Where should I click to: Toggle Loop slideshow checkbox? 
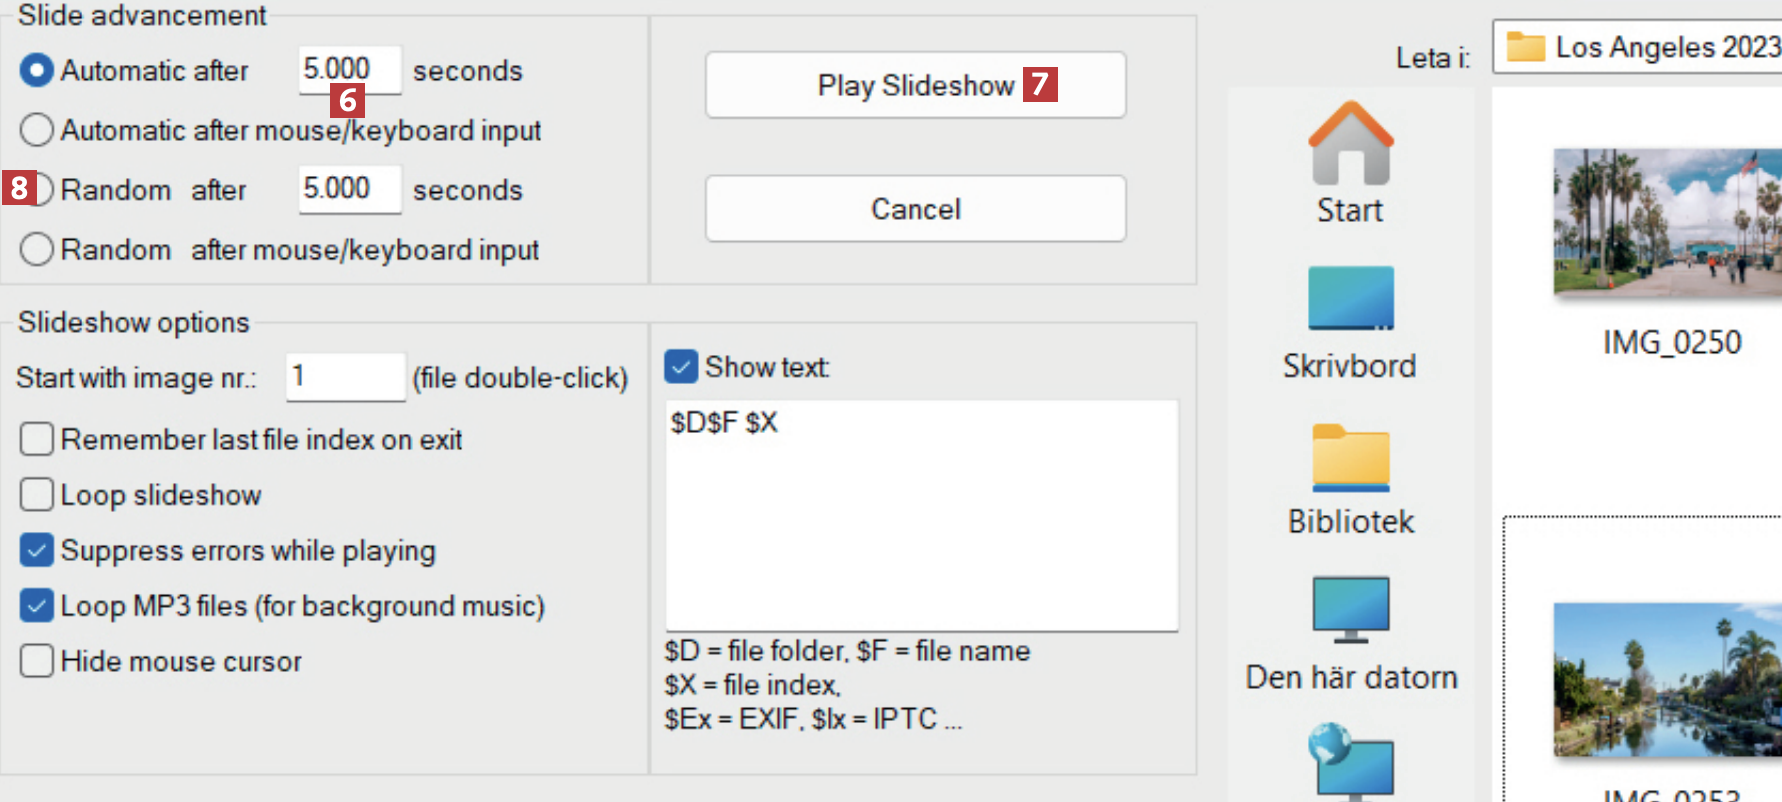pyautogui.click(x=37, y=495)
